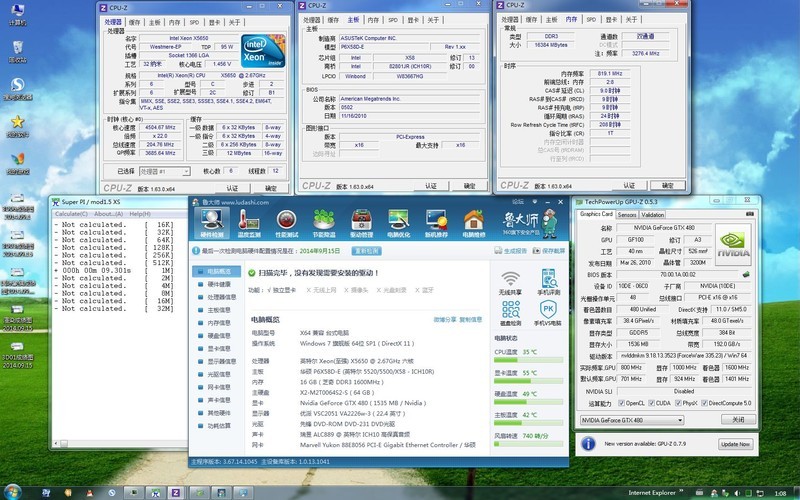This screenshot has height=500, width=800.
Task: Open 处理器 #1 selection dropdown in CPU-Z
Action: (164, 171)
